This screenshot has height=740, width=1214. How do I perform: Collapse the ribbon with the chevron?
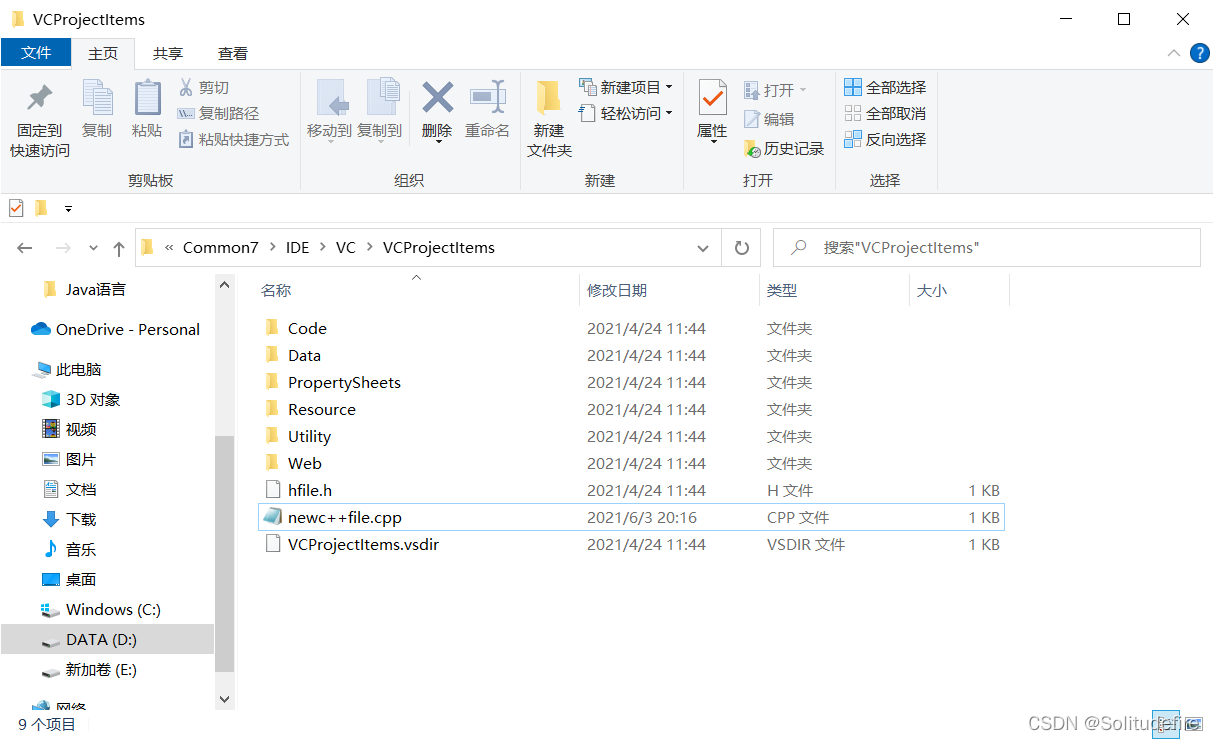(x=1173, y=53)
